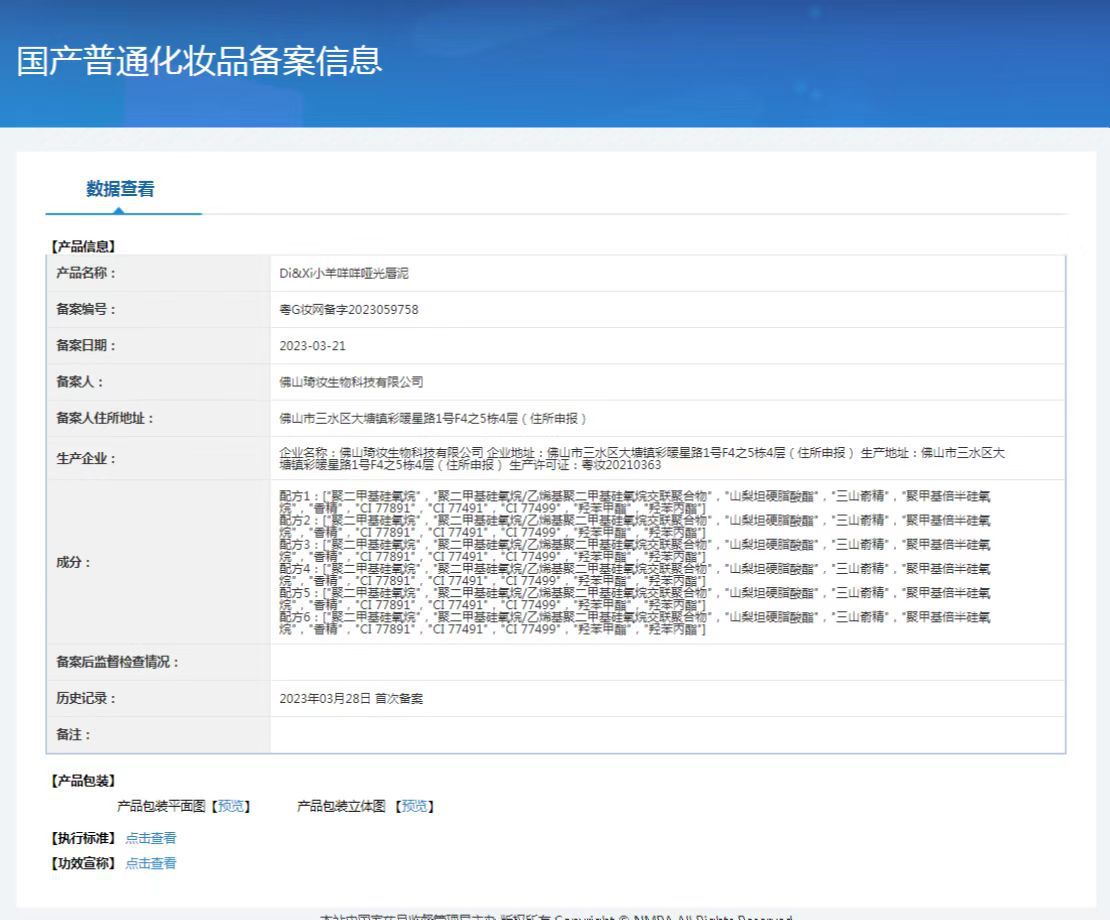Screen dimensions: 1110x920
Task: Click the 备案日期 label
Action: tap(86, 345)
